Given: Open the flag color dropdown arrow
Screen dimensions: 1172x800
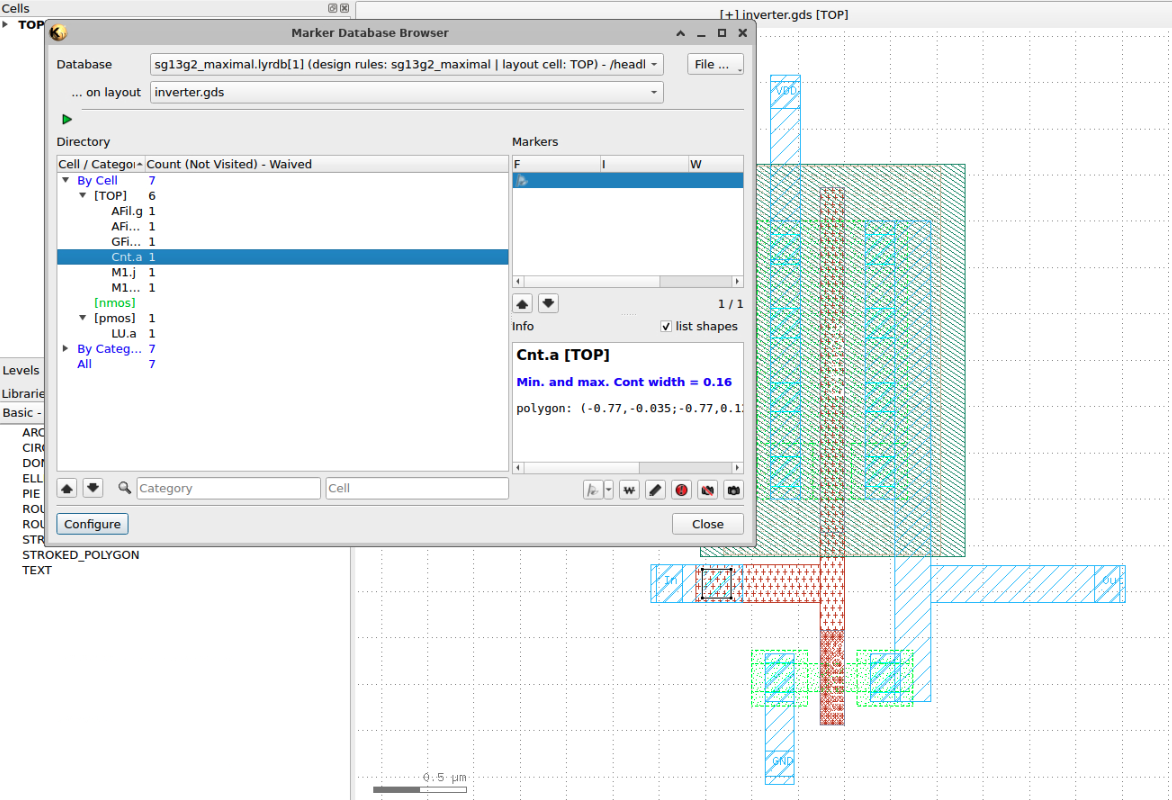Looking at the screenshot, I should click(x=608, y=490).
